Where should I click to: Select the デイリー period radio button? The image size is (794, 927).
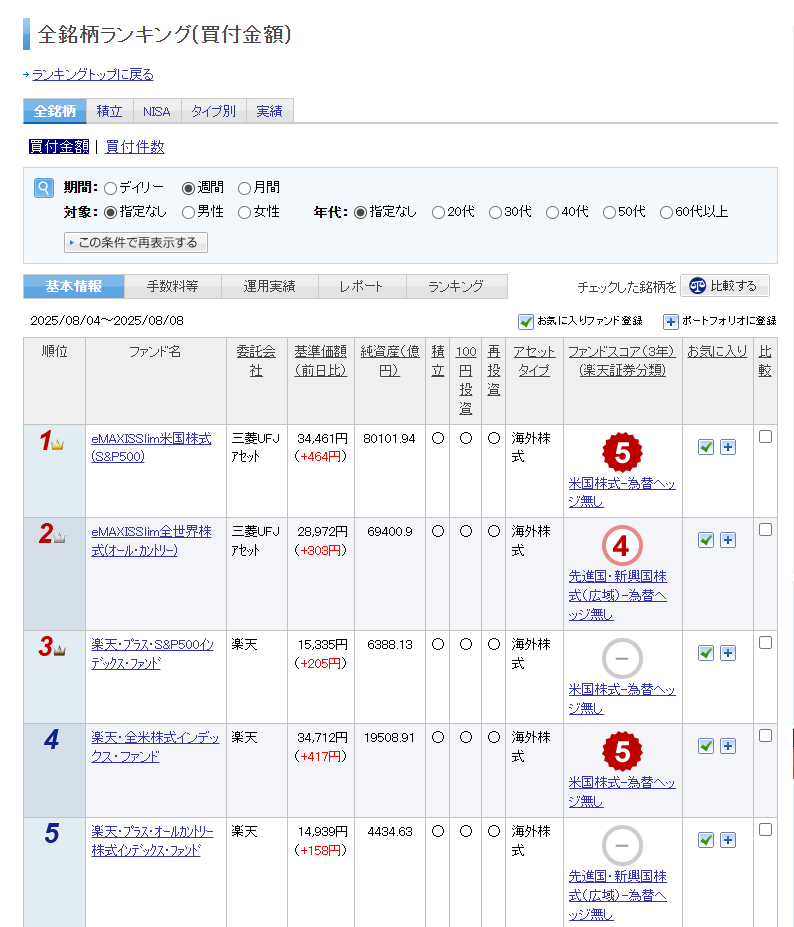coord(110,189)
